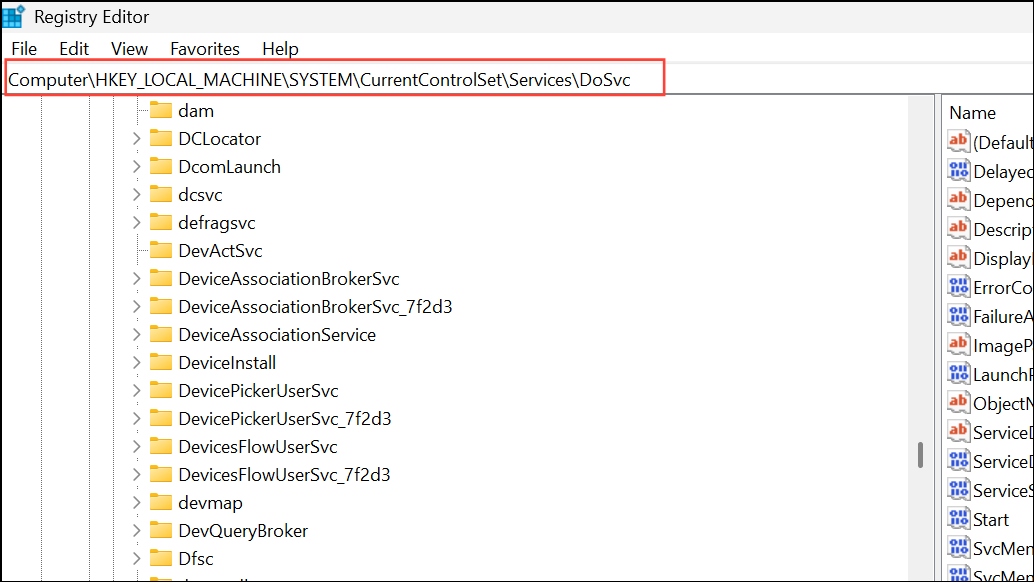Viewport: 1034px width, 582px height.
Task: Select the DeviceAssociationBrokerSvc folder icon
Action: [x=161, y=278]
